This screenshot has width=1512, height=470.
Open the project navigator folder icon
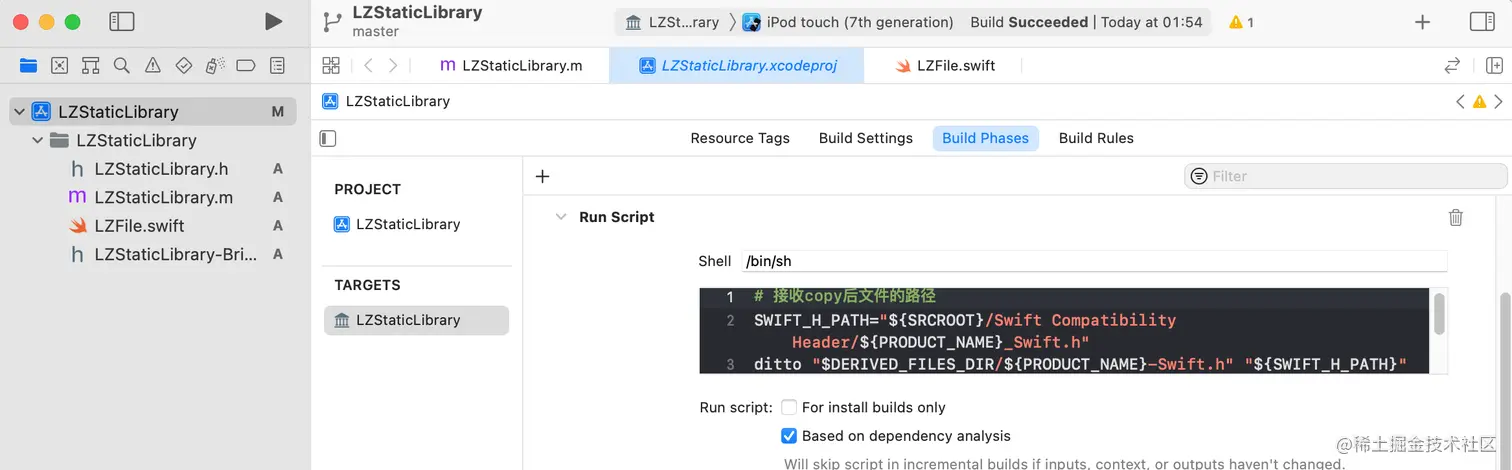(28, 66)
